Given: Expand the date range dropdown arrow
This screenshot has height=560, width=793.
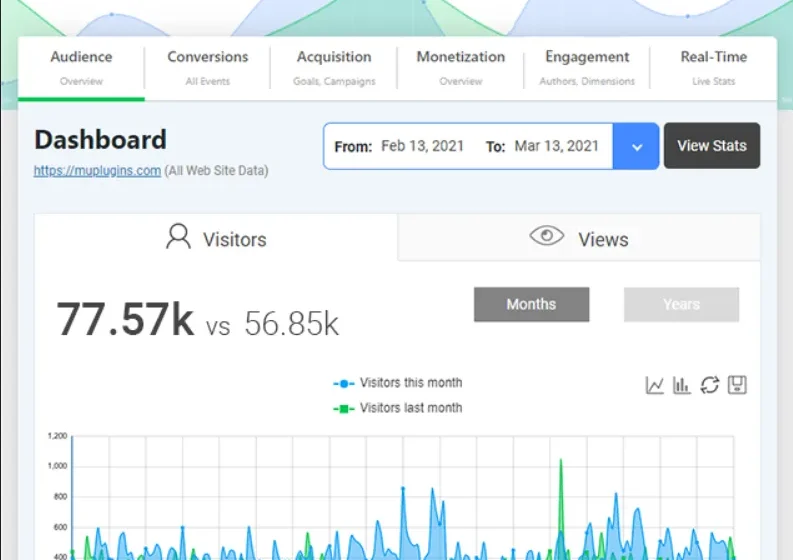Looking at the screenshot, I should [x=636, y=147].
